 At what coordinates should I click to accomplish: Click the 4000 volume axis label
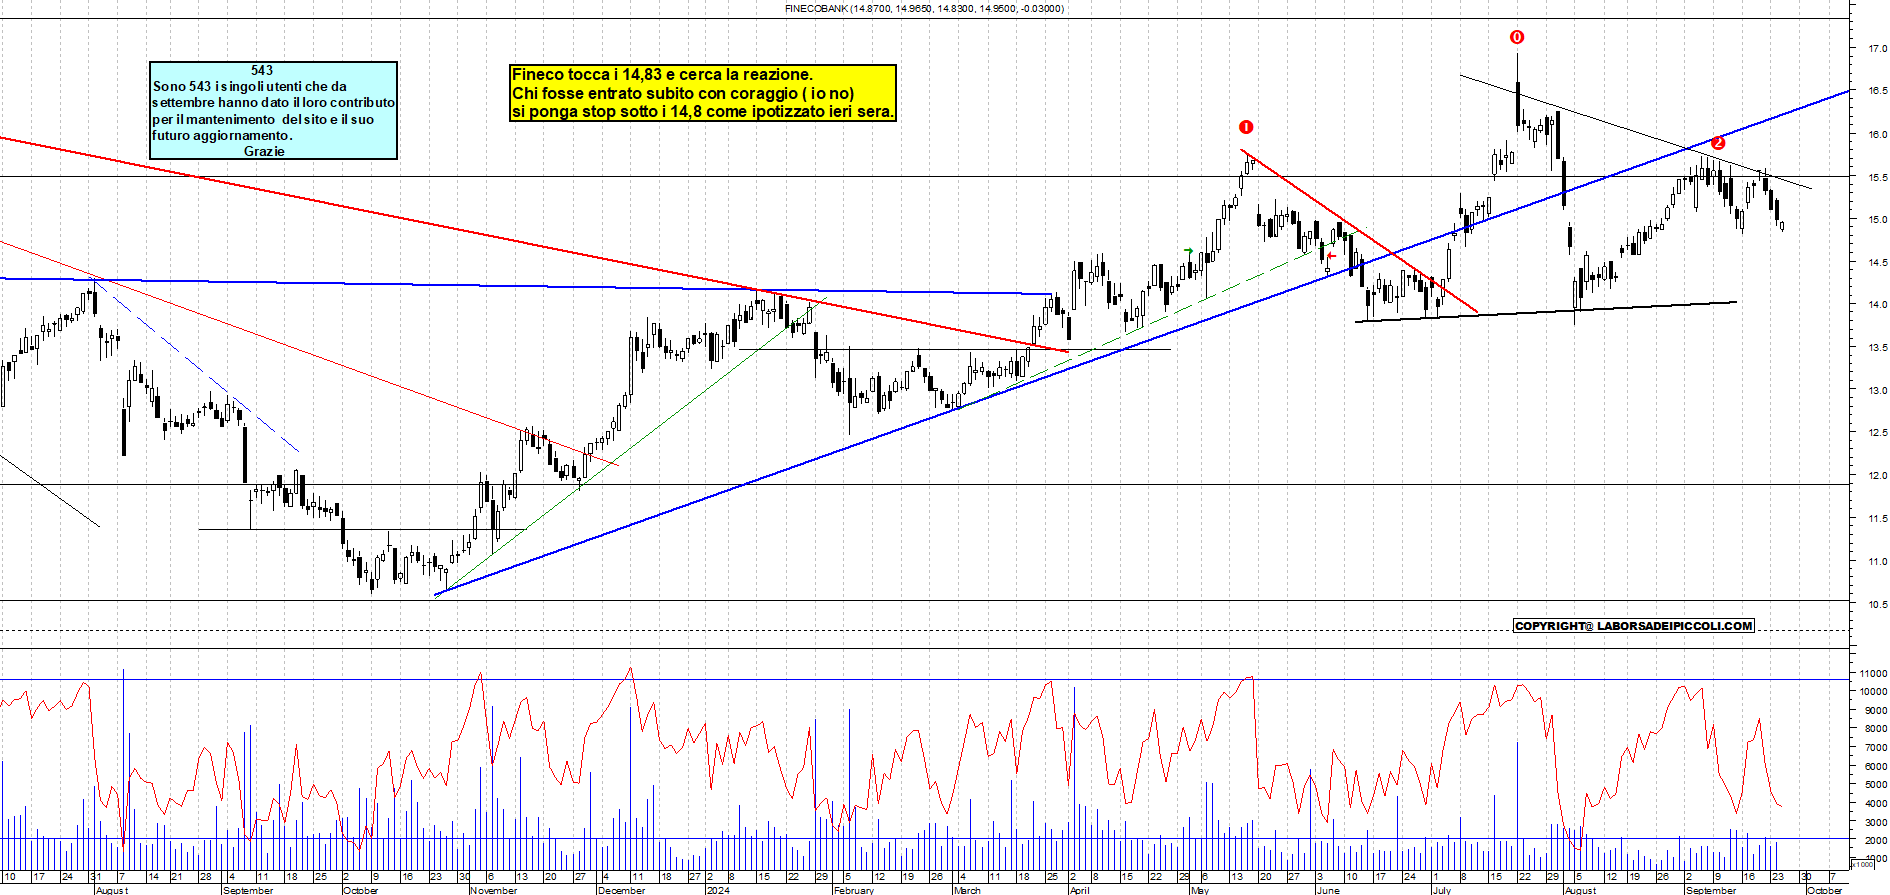(1875, 802)
